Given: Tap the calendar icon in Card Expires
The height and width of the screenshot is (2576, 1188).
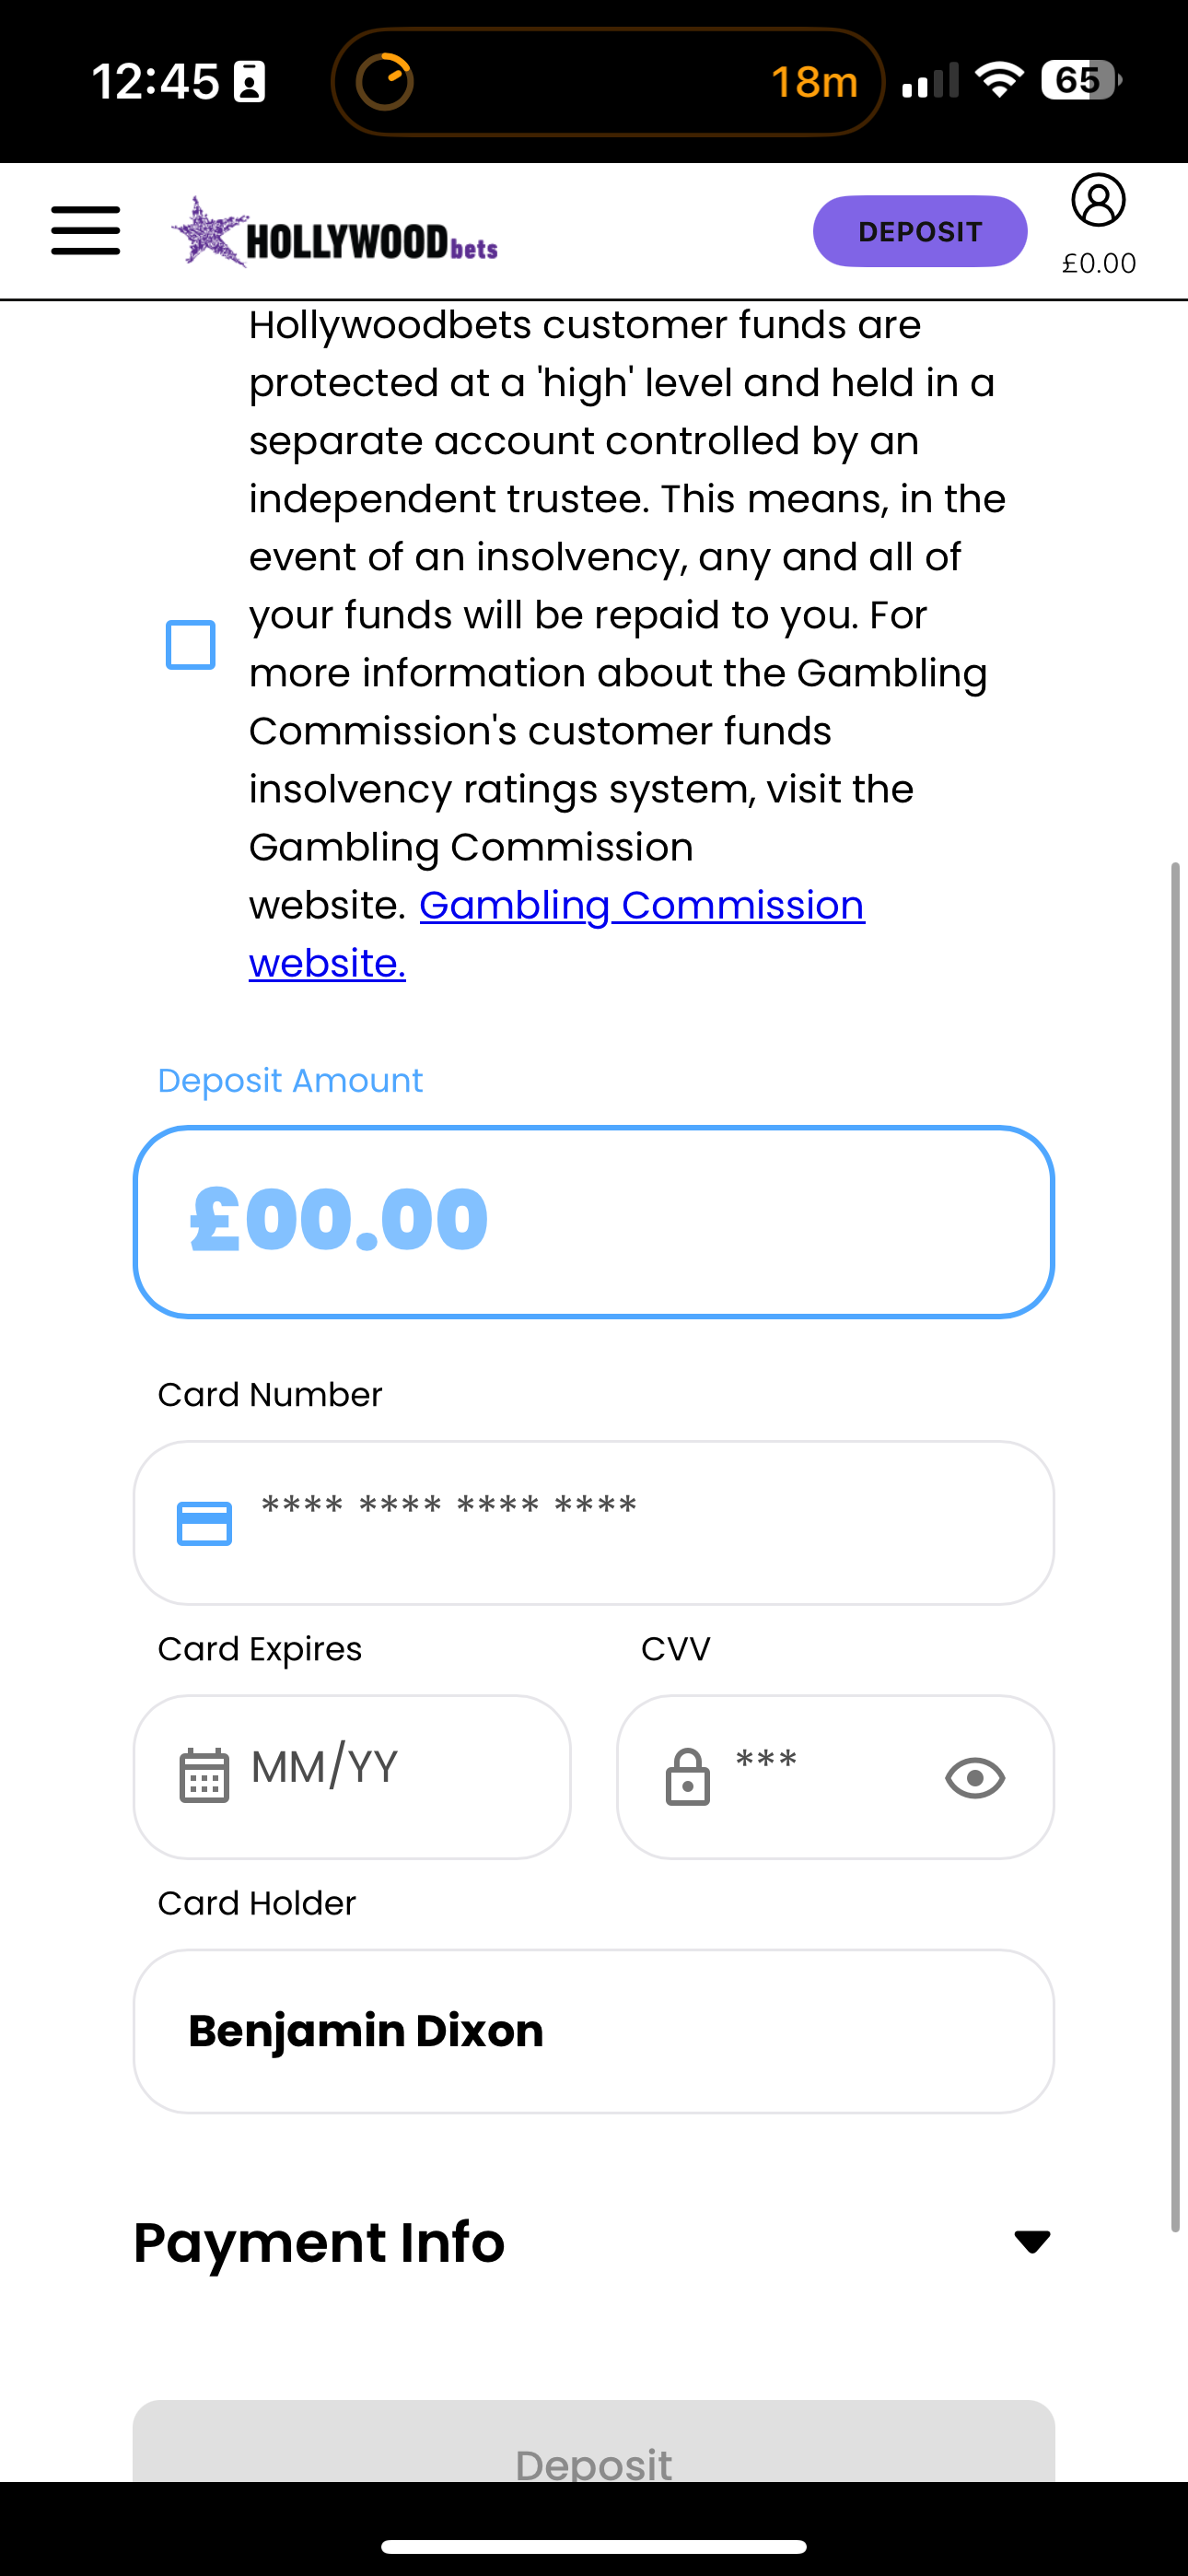Looking at the screenshot, I should pyautogui.click(x=204, y=1776).
